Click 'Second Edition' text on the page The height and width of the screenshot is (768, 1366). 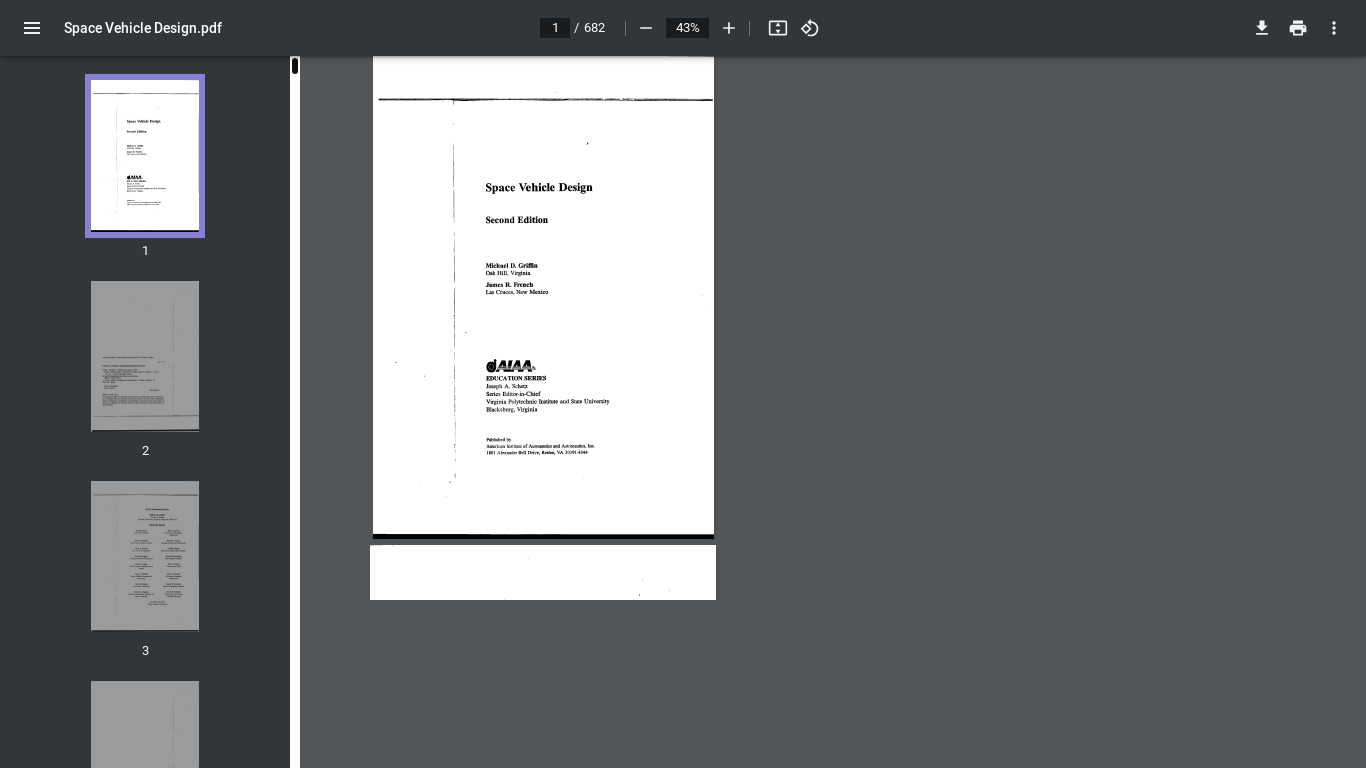[516, 220]
